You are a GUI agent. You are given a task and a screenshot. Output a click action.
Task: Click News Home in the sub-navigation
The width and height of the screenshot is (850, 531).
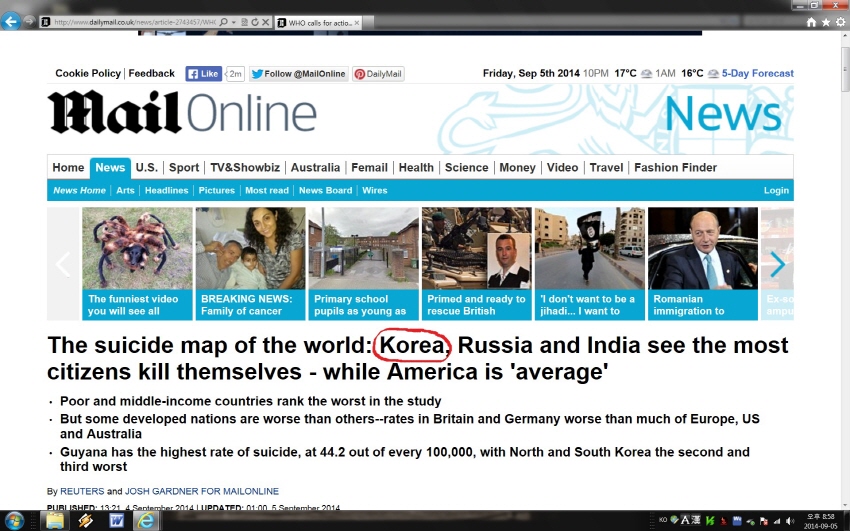[x=79, y=190]
